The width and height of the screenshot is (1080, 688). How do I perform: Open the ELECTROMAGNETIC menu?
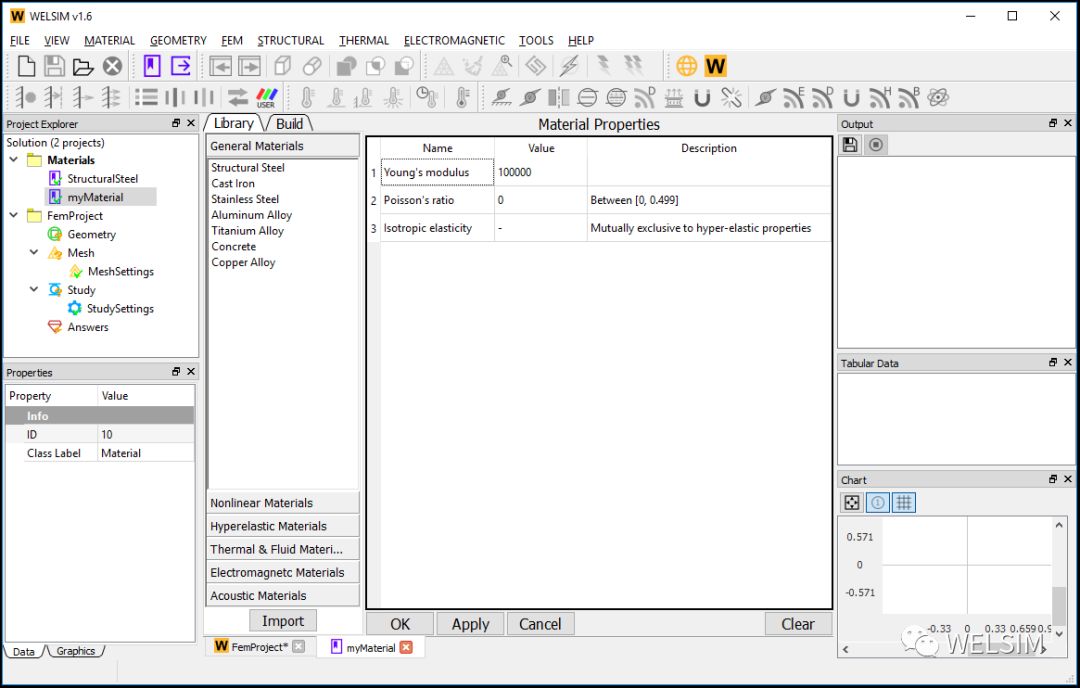pos(454,41)
